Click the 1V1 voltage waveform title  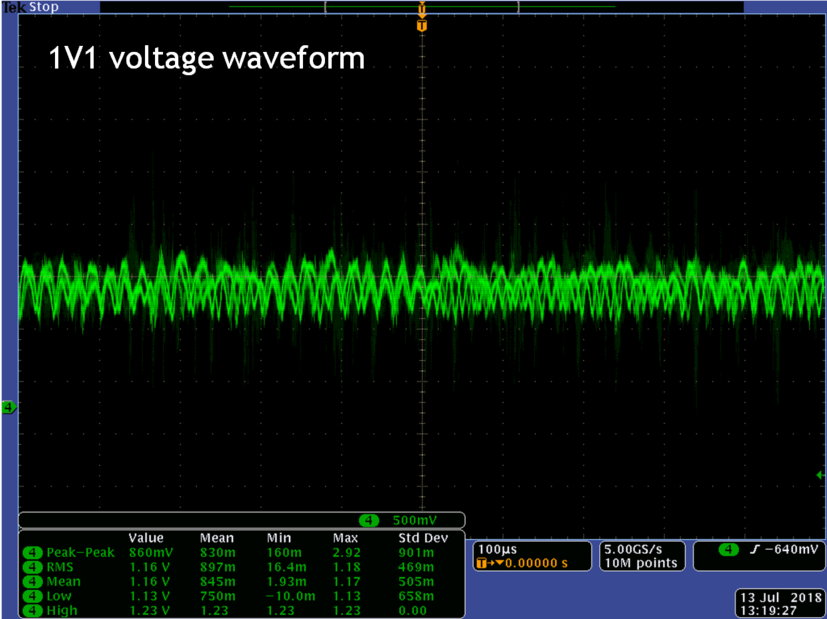[206, 59]
